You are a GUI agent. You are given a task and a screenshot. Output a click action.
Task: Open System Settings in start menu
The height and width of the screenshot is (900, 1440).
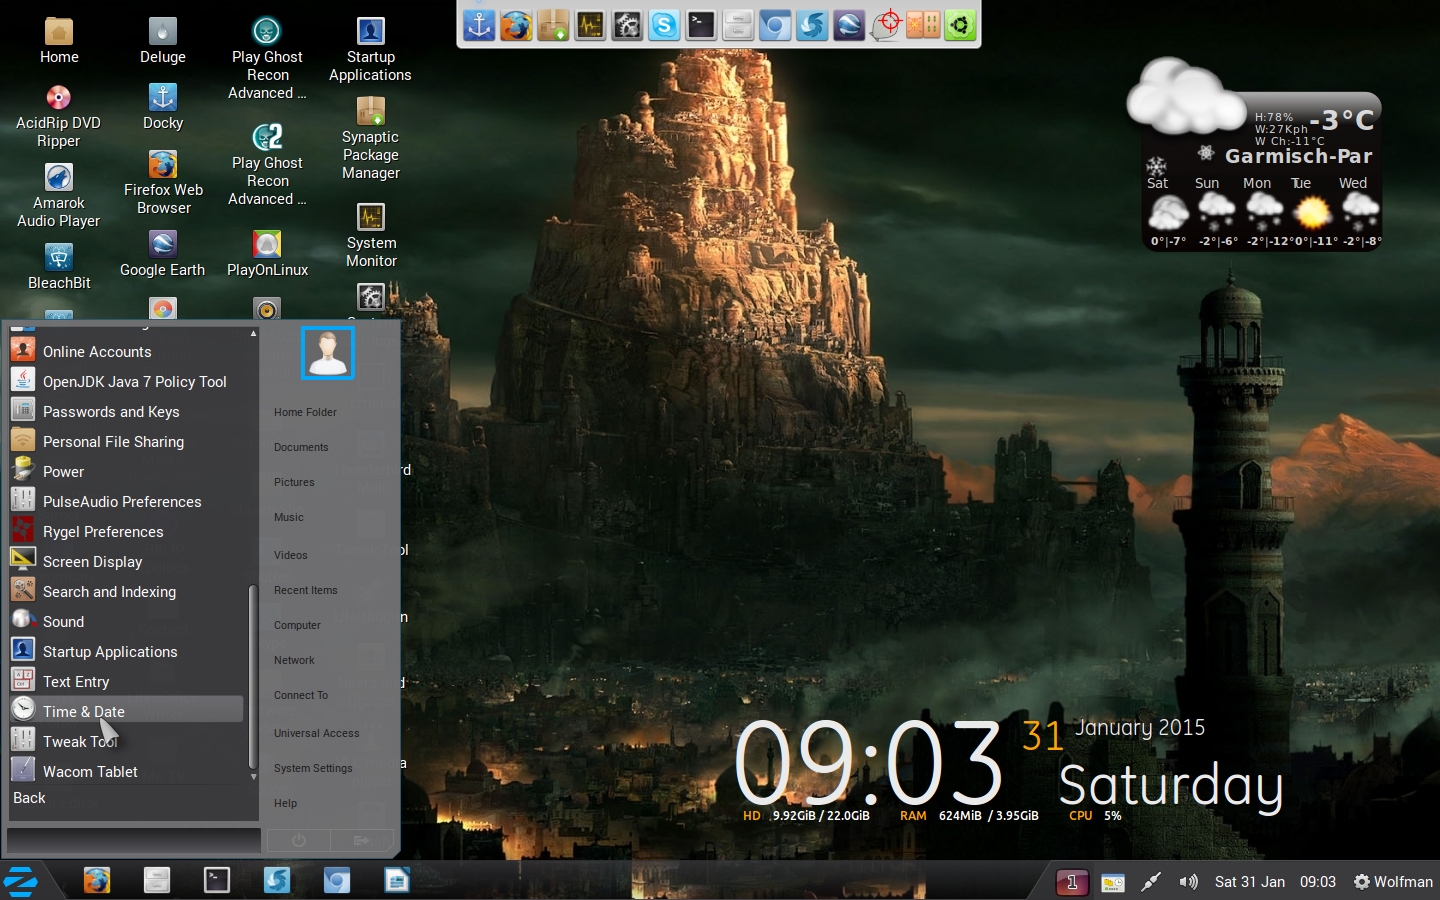pos(313,768)
